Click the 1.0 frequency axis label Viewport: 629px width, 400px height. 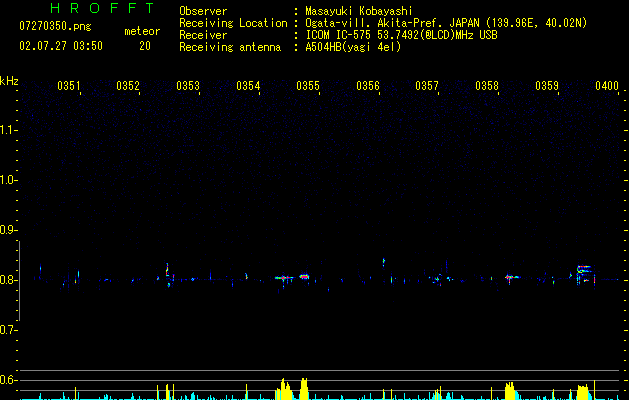click(8, 180)
